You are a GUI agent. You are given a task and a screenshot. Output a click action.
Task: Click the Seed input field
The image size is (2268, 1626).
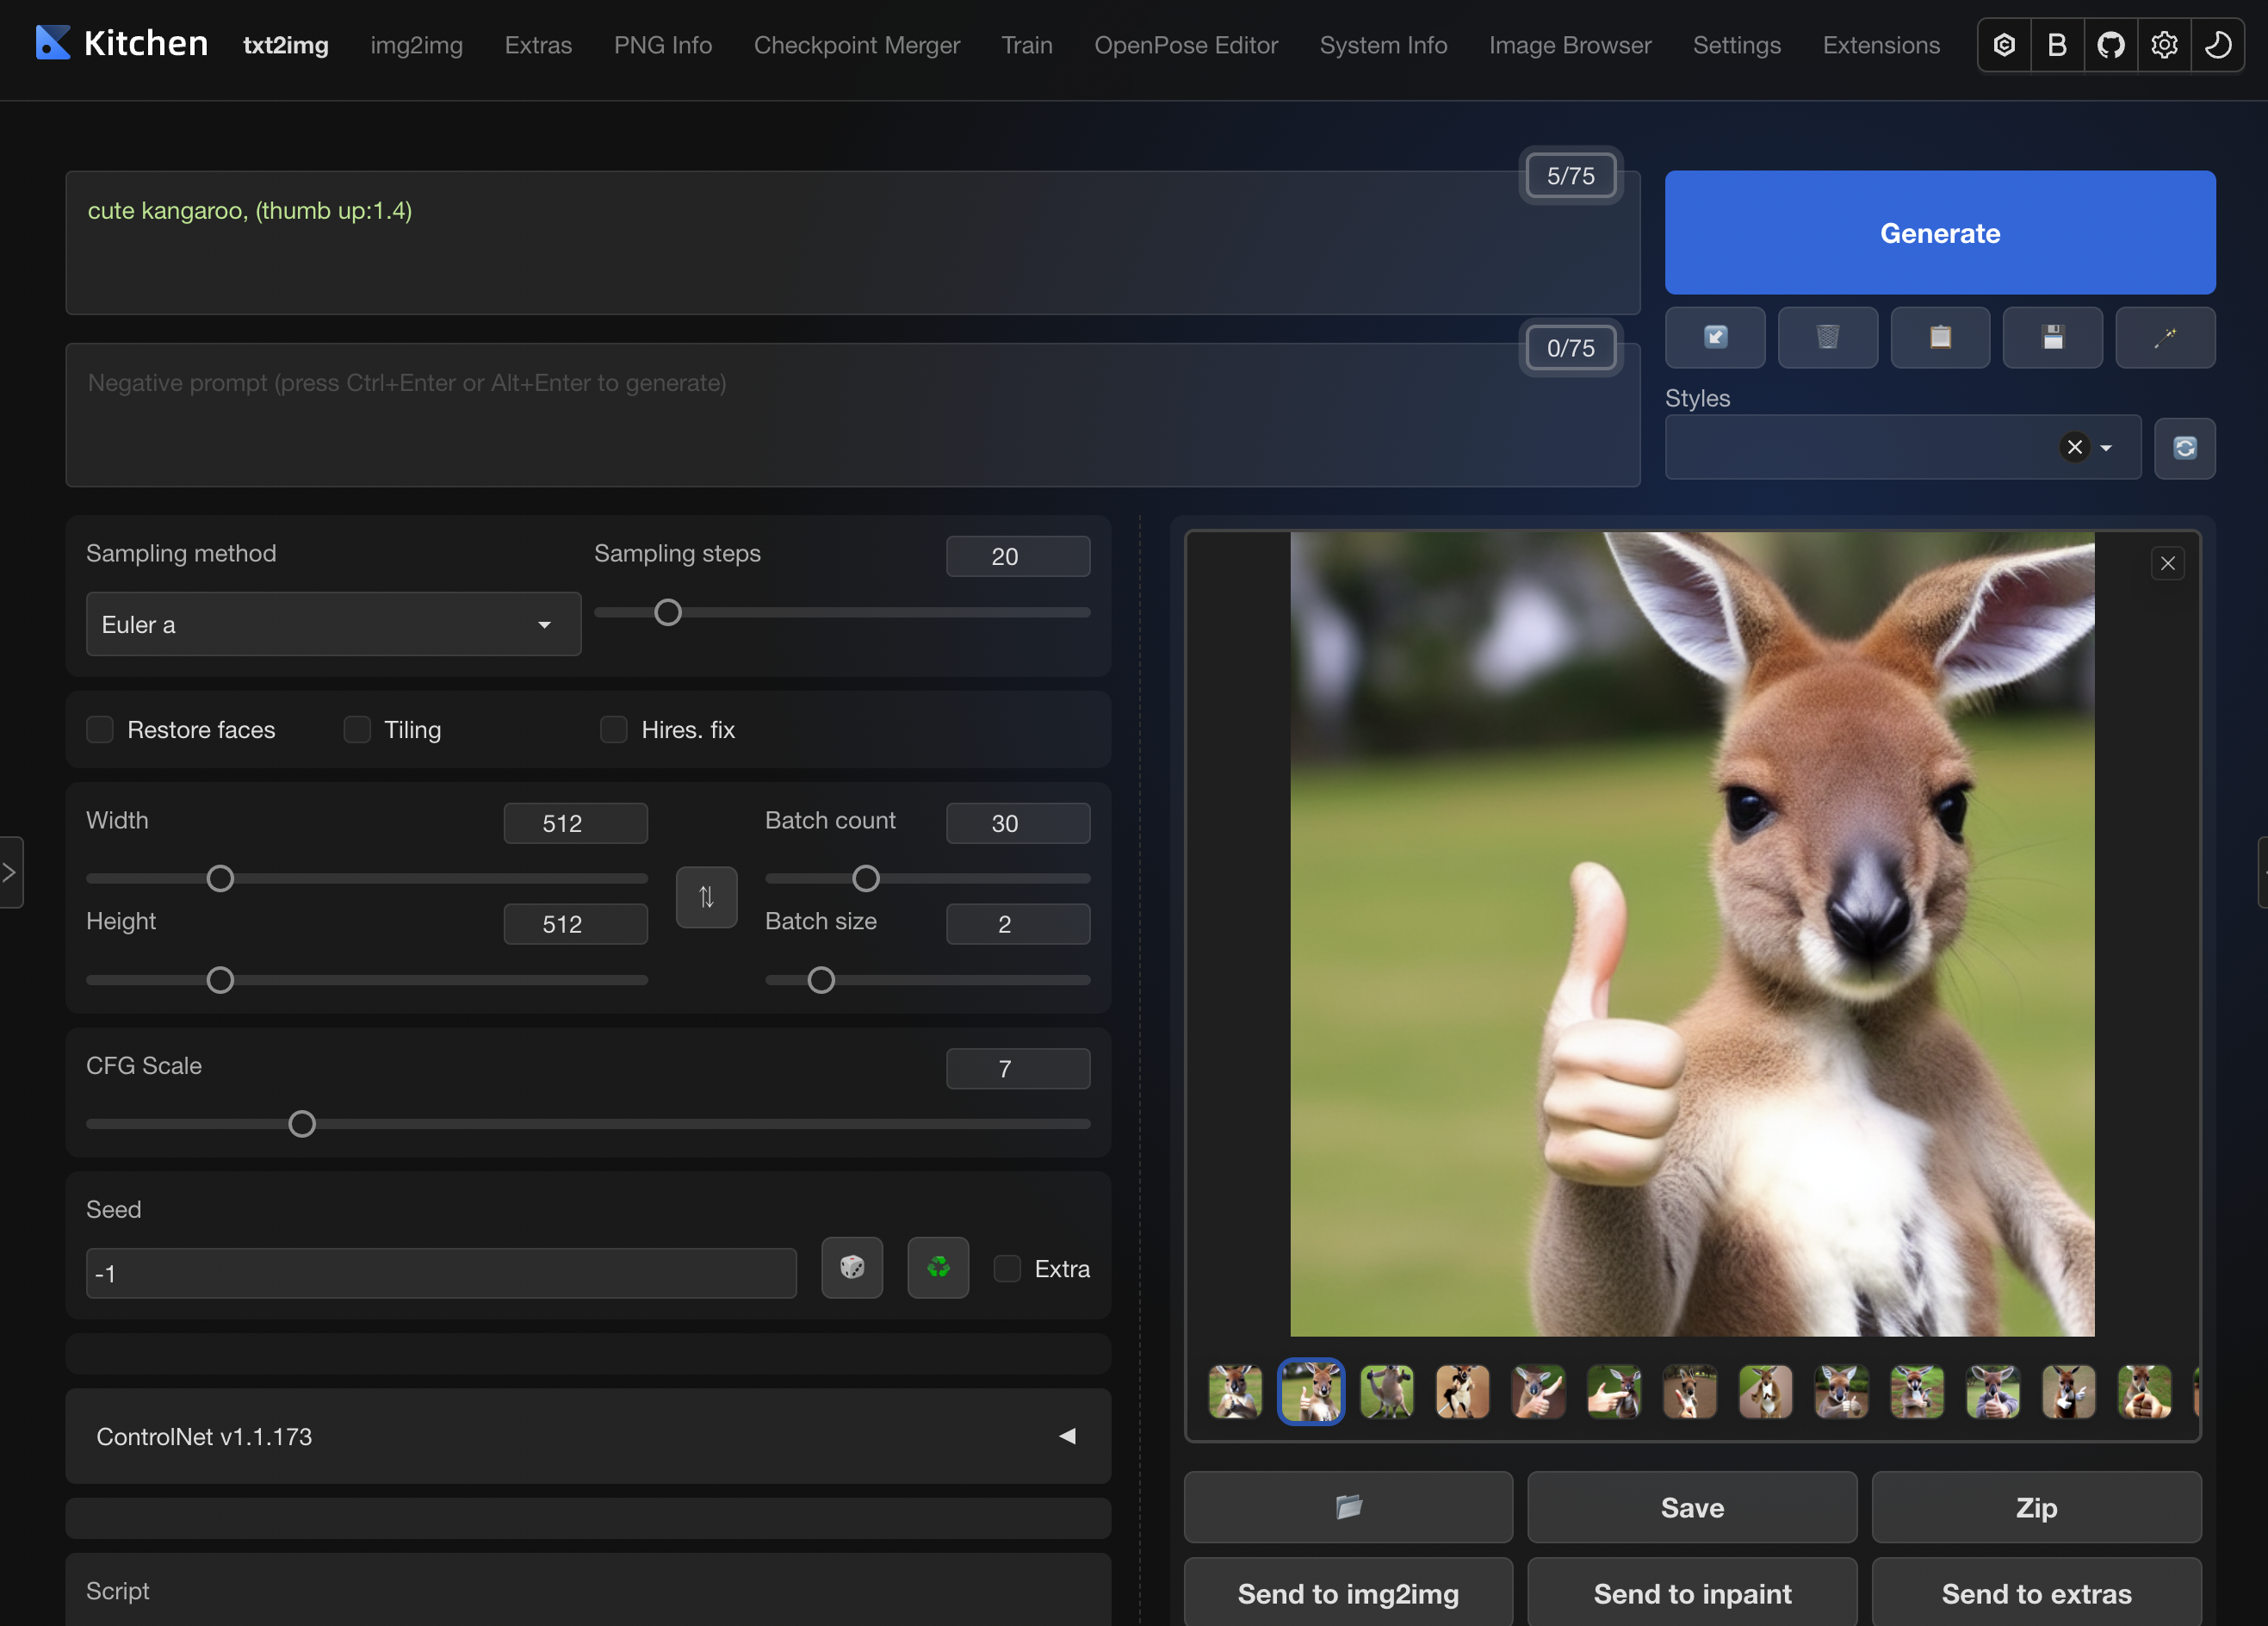point(441,1273)
